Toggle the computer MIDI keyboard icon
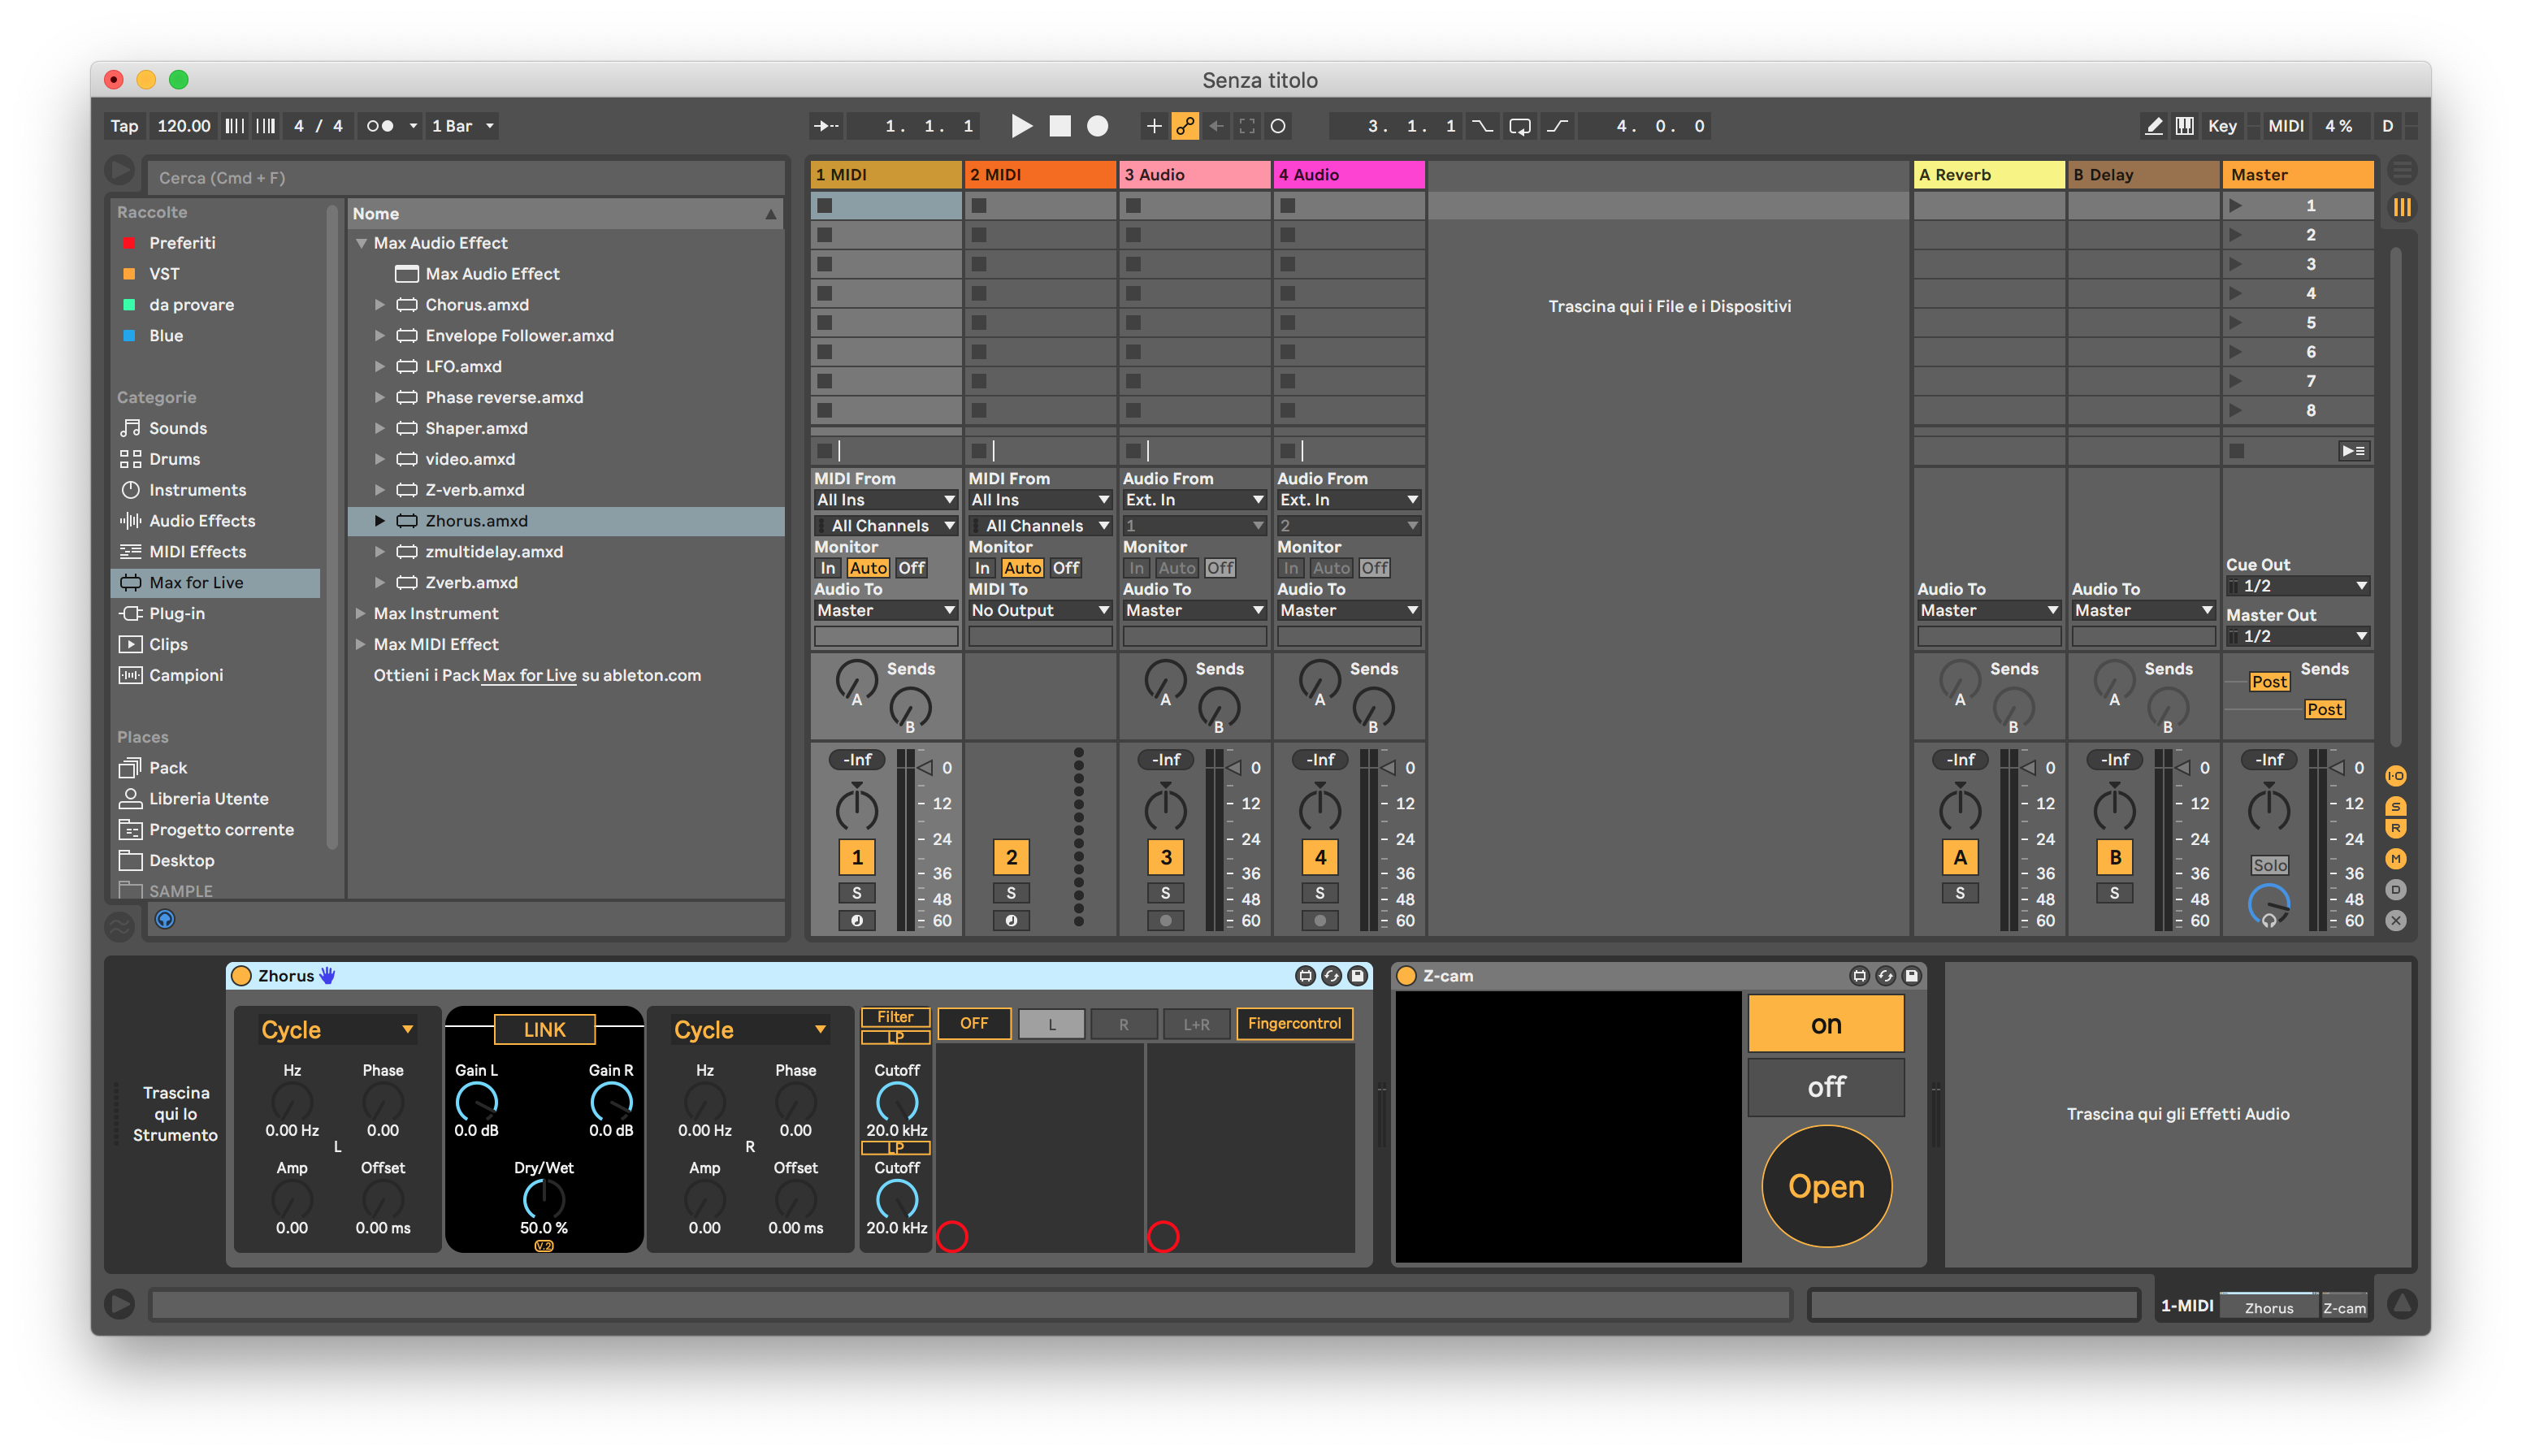The height and width of the screenshot is (1456, 2522). [2185, 126]
